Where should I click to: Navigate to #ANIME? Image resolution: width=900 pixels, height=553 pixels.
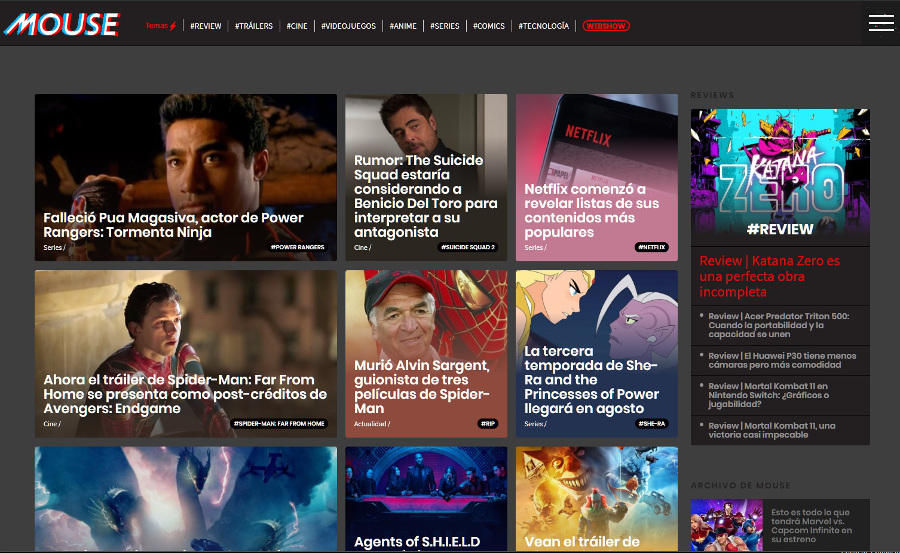click(403, 26)
